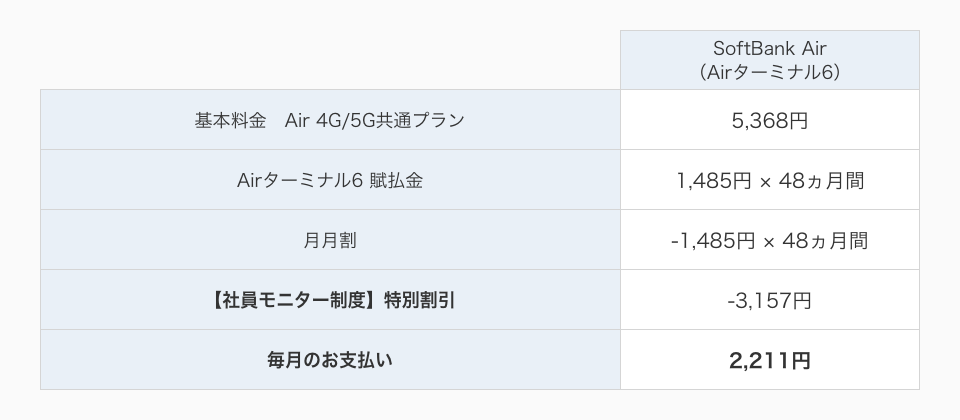The height and width of the screenshot is (420, 960).
Task: Click the (Airターミナル6) header subtitle
Action: (769, 72)
